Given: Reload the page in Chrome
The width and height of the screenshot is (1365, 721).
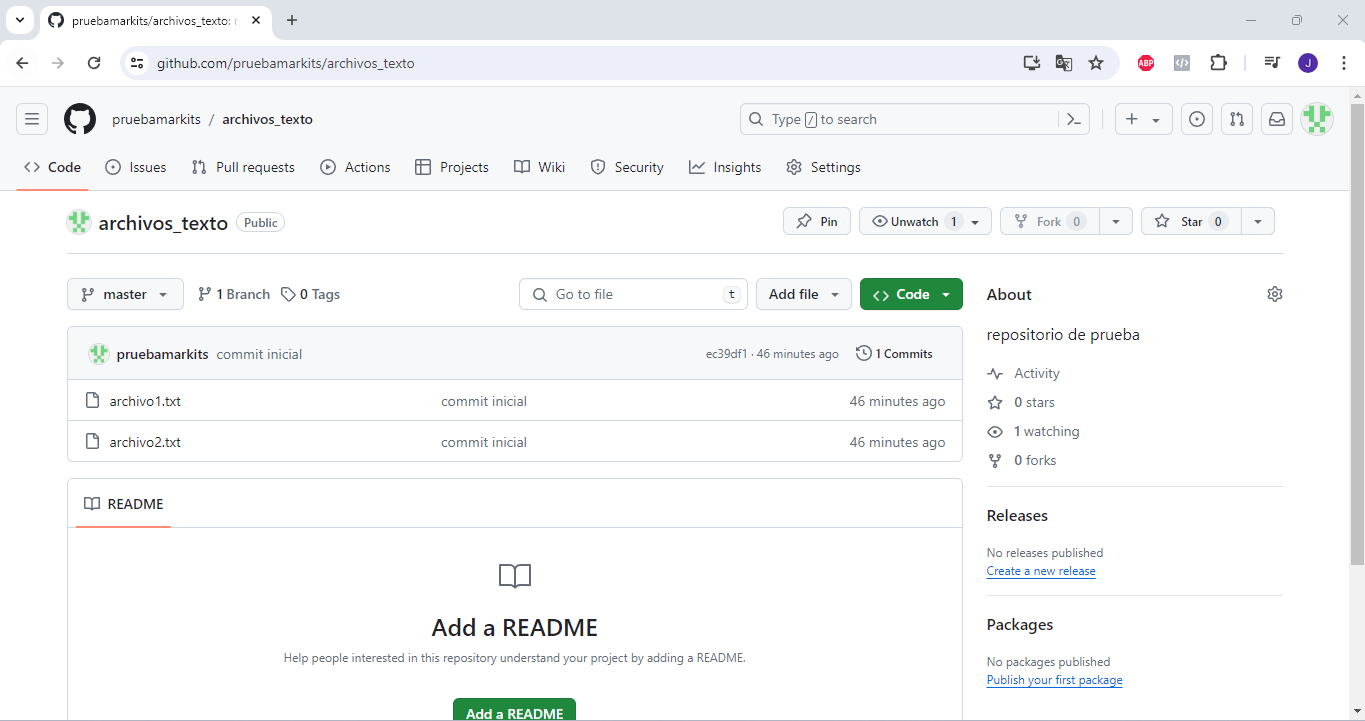Looking at the screenshot, I should pos(94,63).
